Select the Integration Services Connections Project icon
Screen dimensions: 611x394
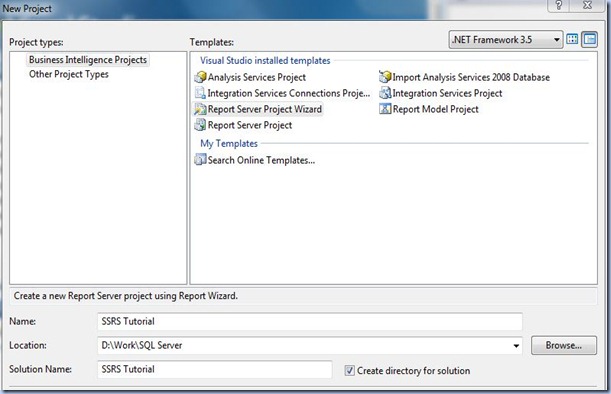point(200,93)
